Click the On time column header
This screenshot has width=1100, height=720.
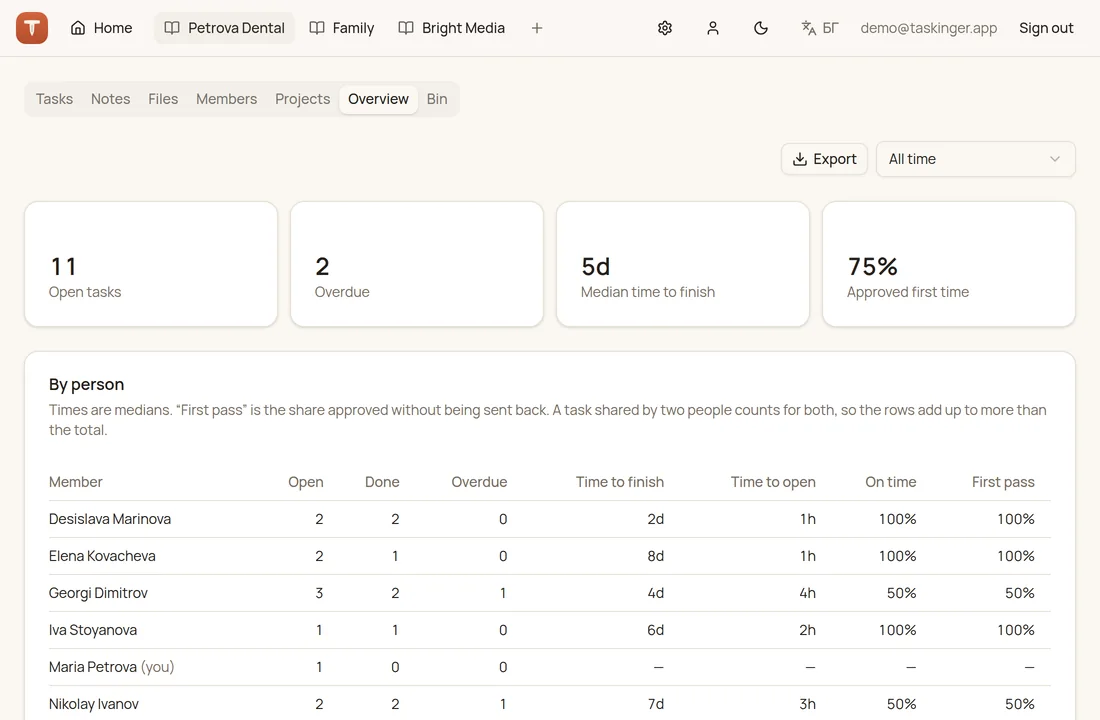891,482
